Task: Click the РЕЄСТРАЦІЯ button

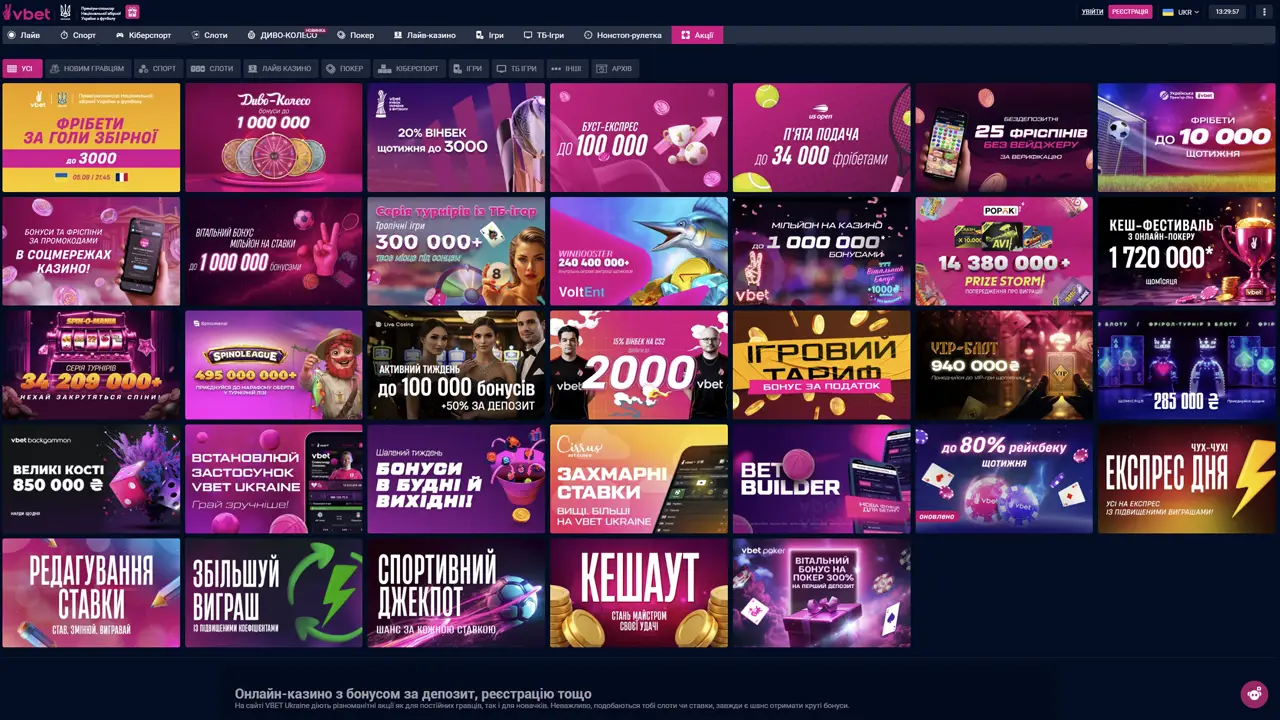Action: (x=1130, y=12)
